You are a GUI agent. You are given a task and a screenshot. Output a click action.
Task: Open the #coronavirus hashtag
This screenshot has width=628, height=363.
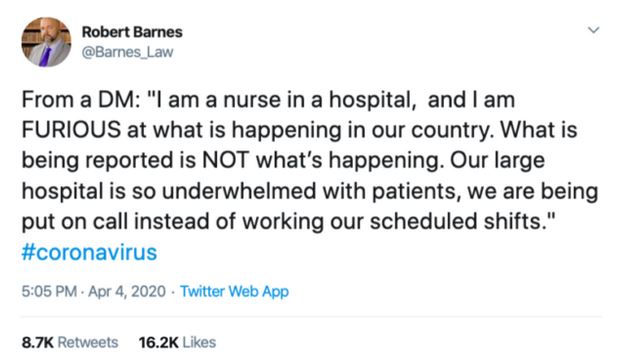(x=89, y=252)
